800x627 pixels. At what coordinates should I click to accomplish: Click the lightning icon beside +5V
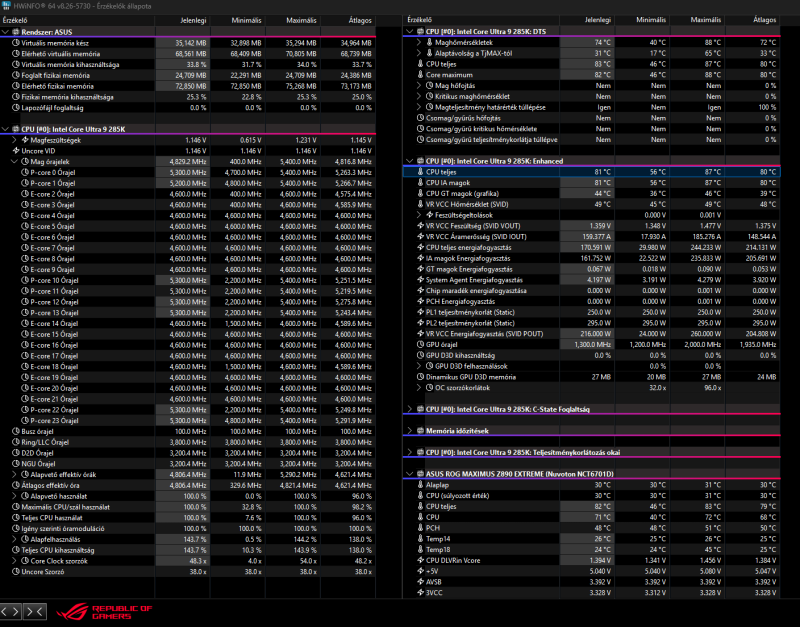tap(420, 571)
